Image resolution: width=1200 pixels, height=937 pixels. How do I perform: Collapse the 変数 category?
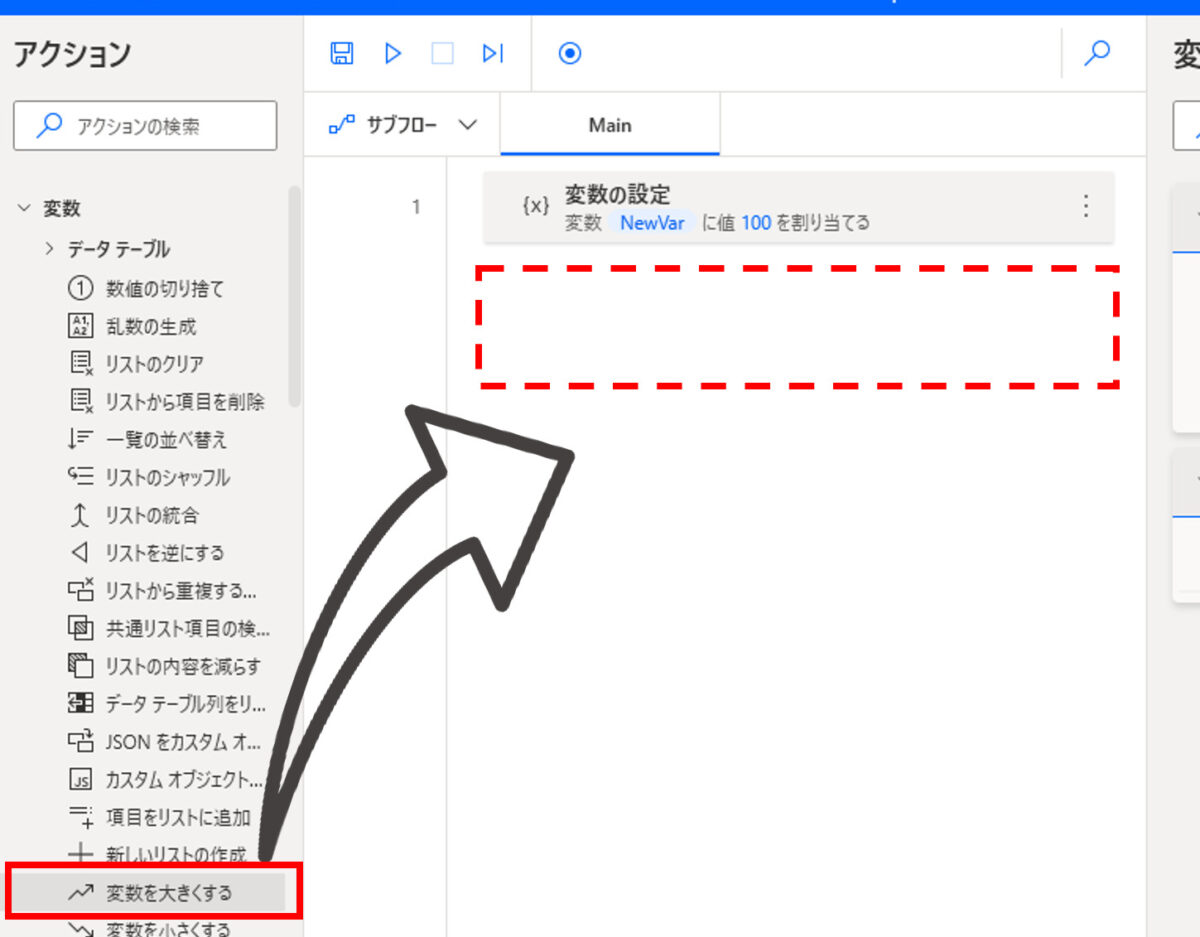coord(24,209)
